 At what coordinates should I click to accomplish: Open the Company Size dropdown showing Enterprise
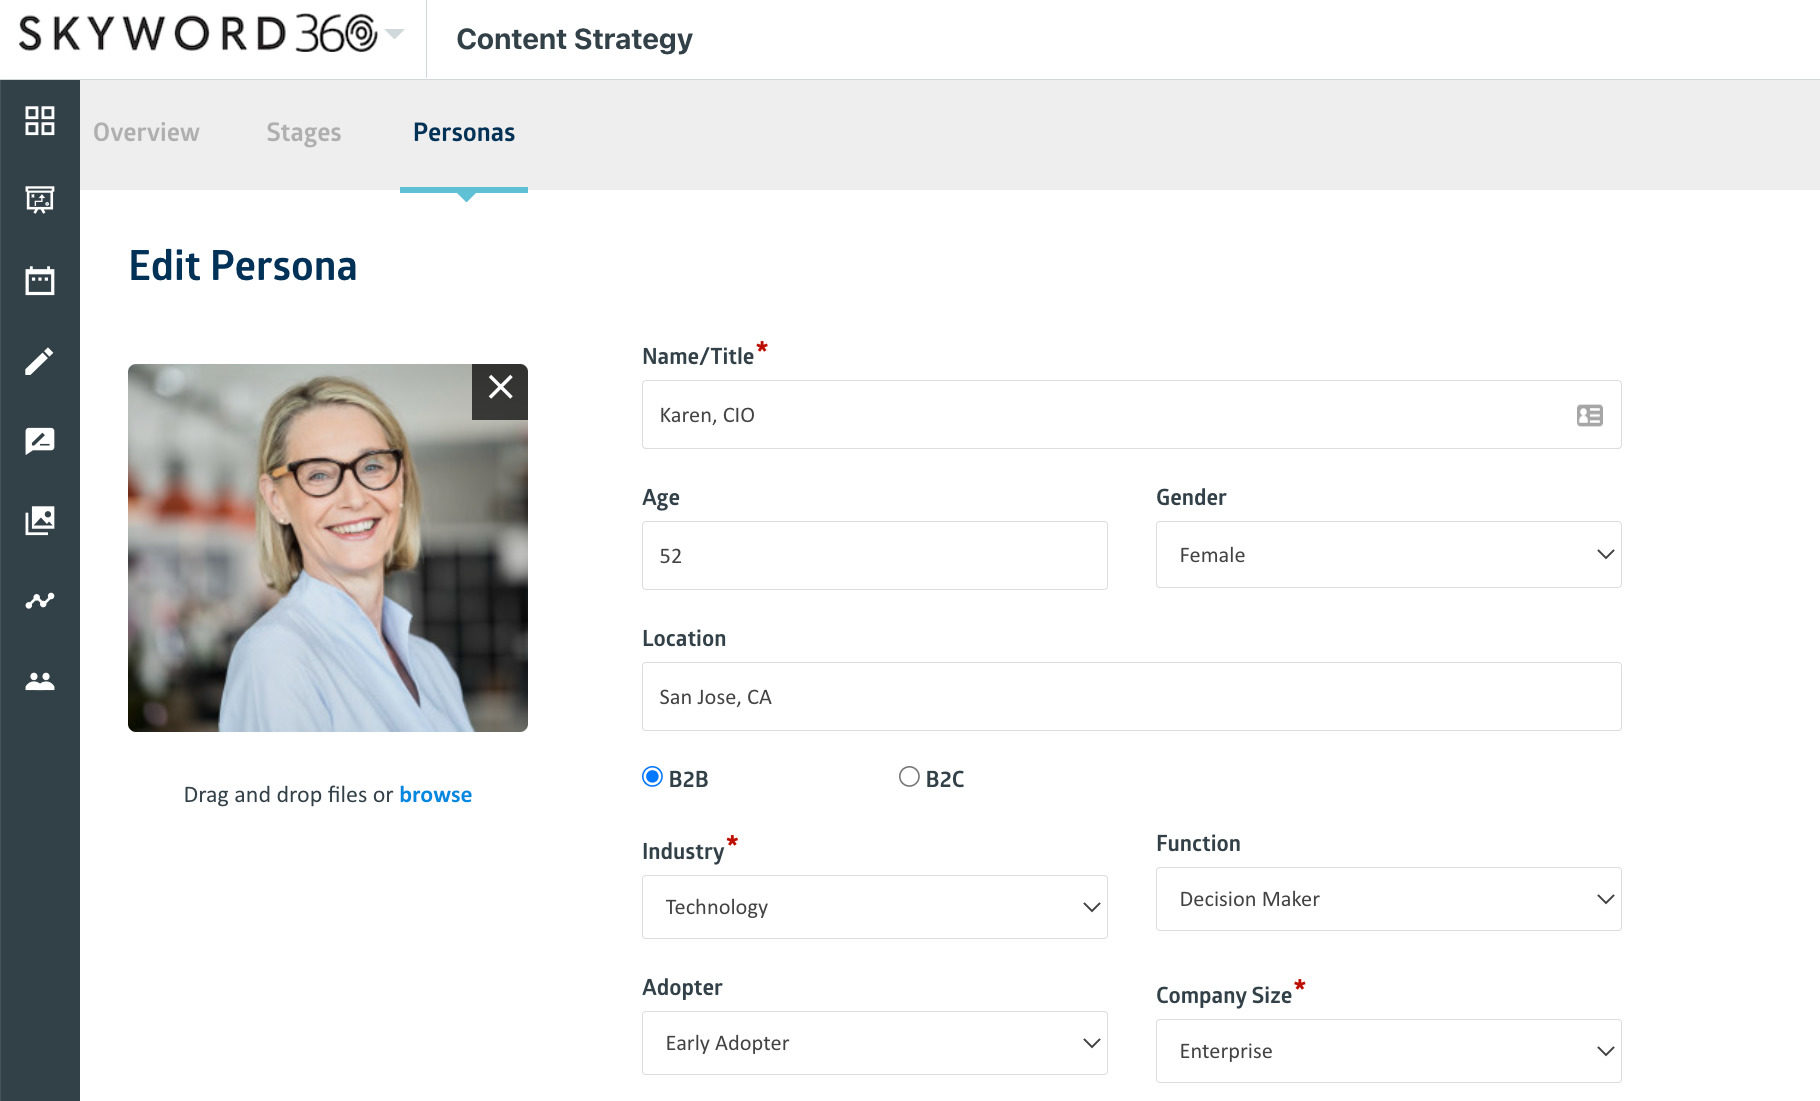pyautogui.click(x=1388, y=1051)
